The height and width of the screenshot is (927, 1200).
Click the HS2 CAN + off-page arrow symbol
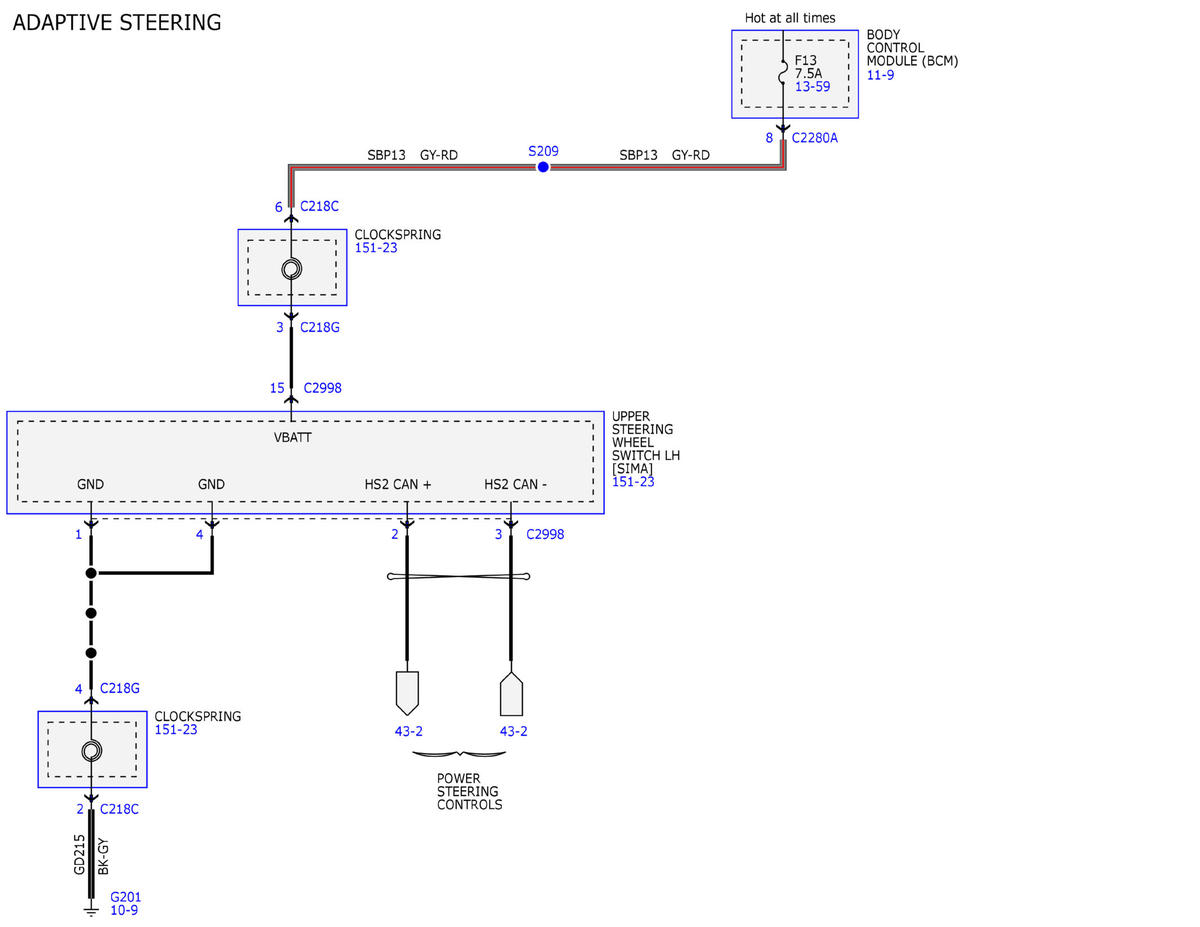pos(407,692)
